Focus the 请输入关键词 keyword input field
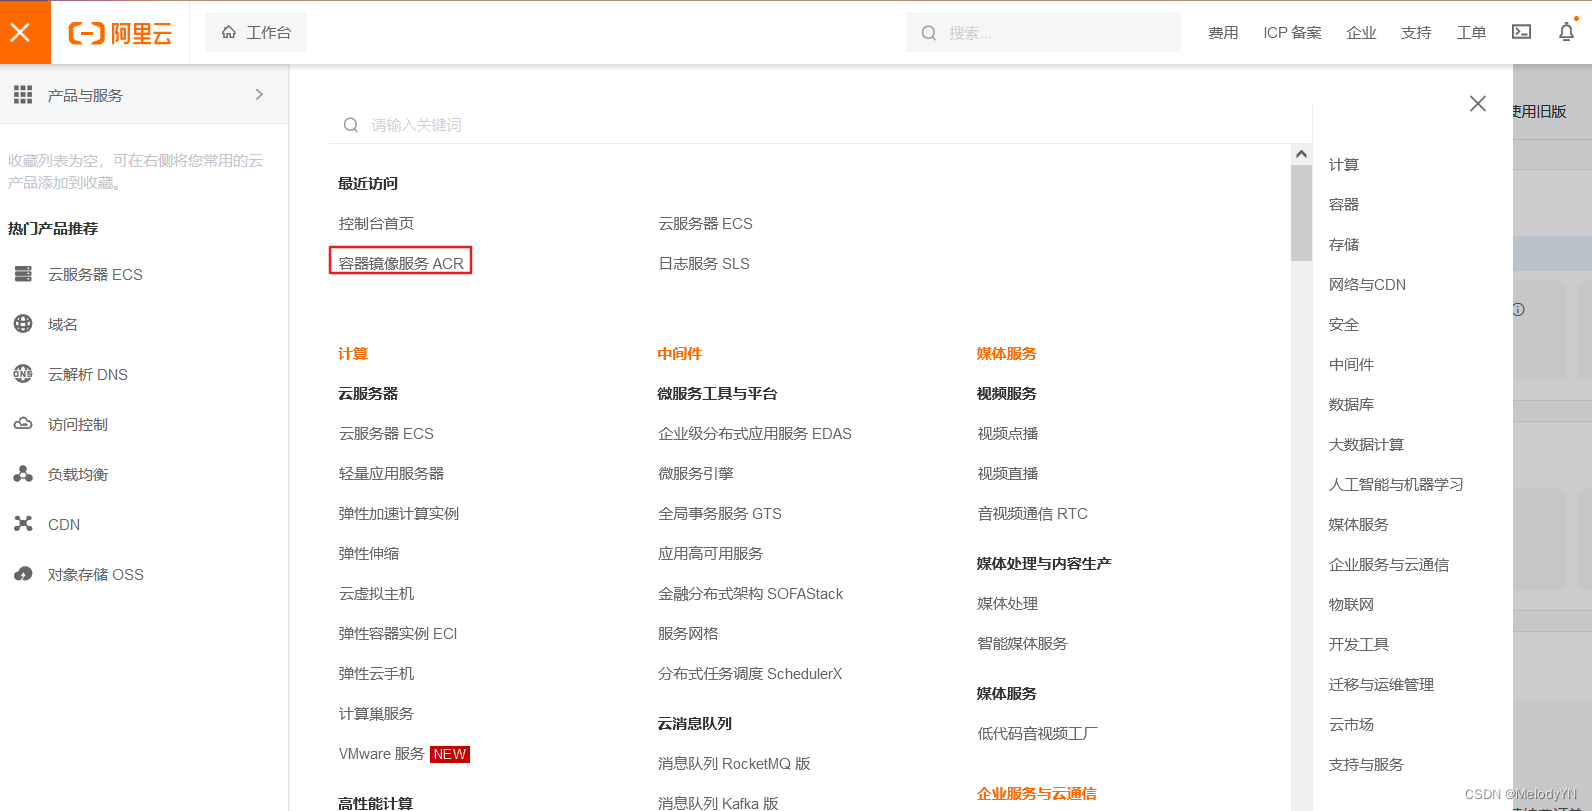This screenshot has width=1592, height=811. [x=820, y=125]
